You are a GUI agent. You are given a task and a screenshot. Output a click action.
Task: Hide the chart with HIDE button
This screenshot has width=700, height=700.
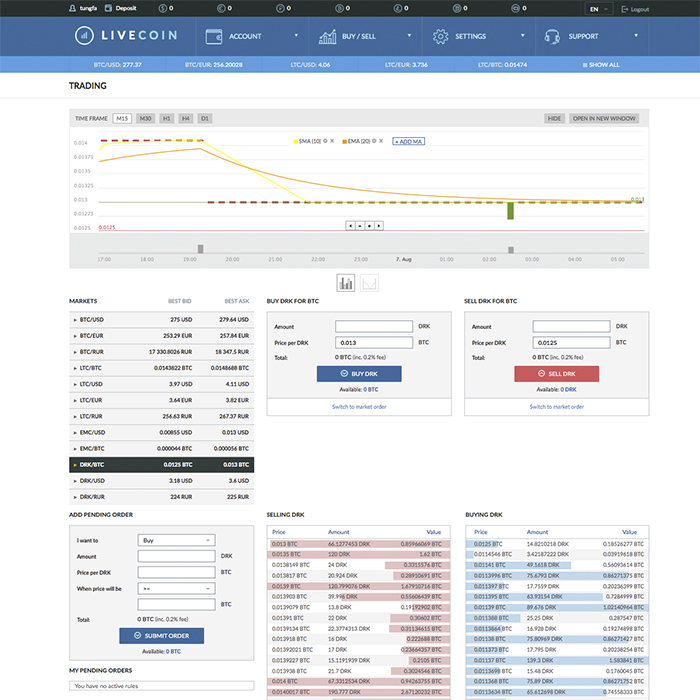pyautogui.click(x=554, y=118)
